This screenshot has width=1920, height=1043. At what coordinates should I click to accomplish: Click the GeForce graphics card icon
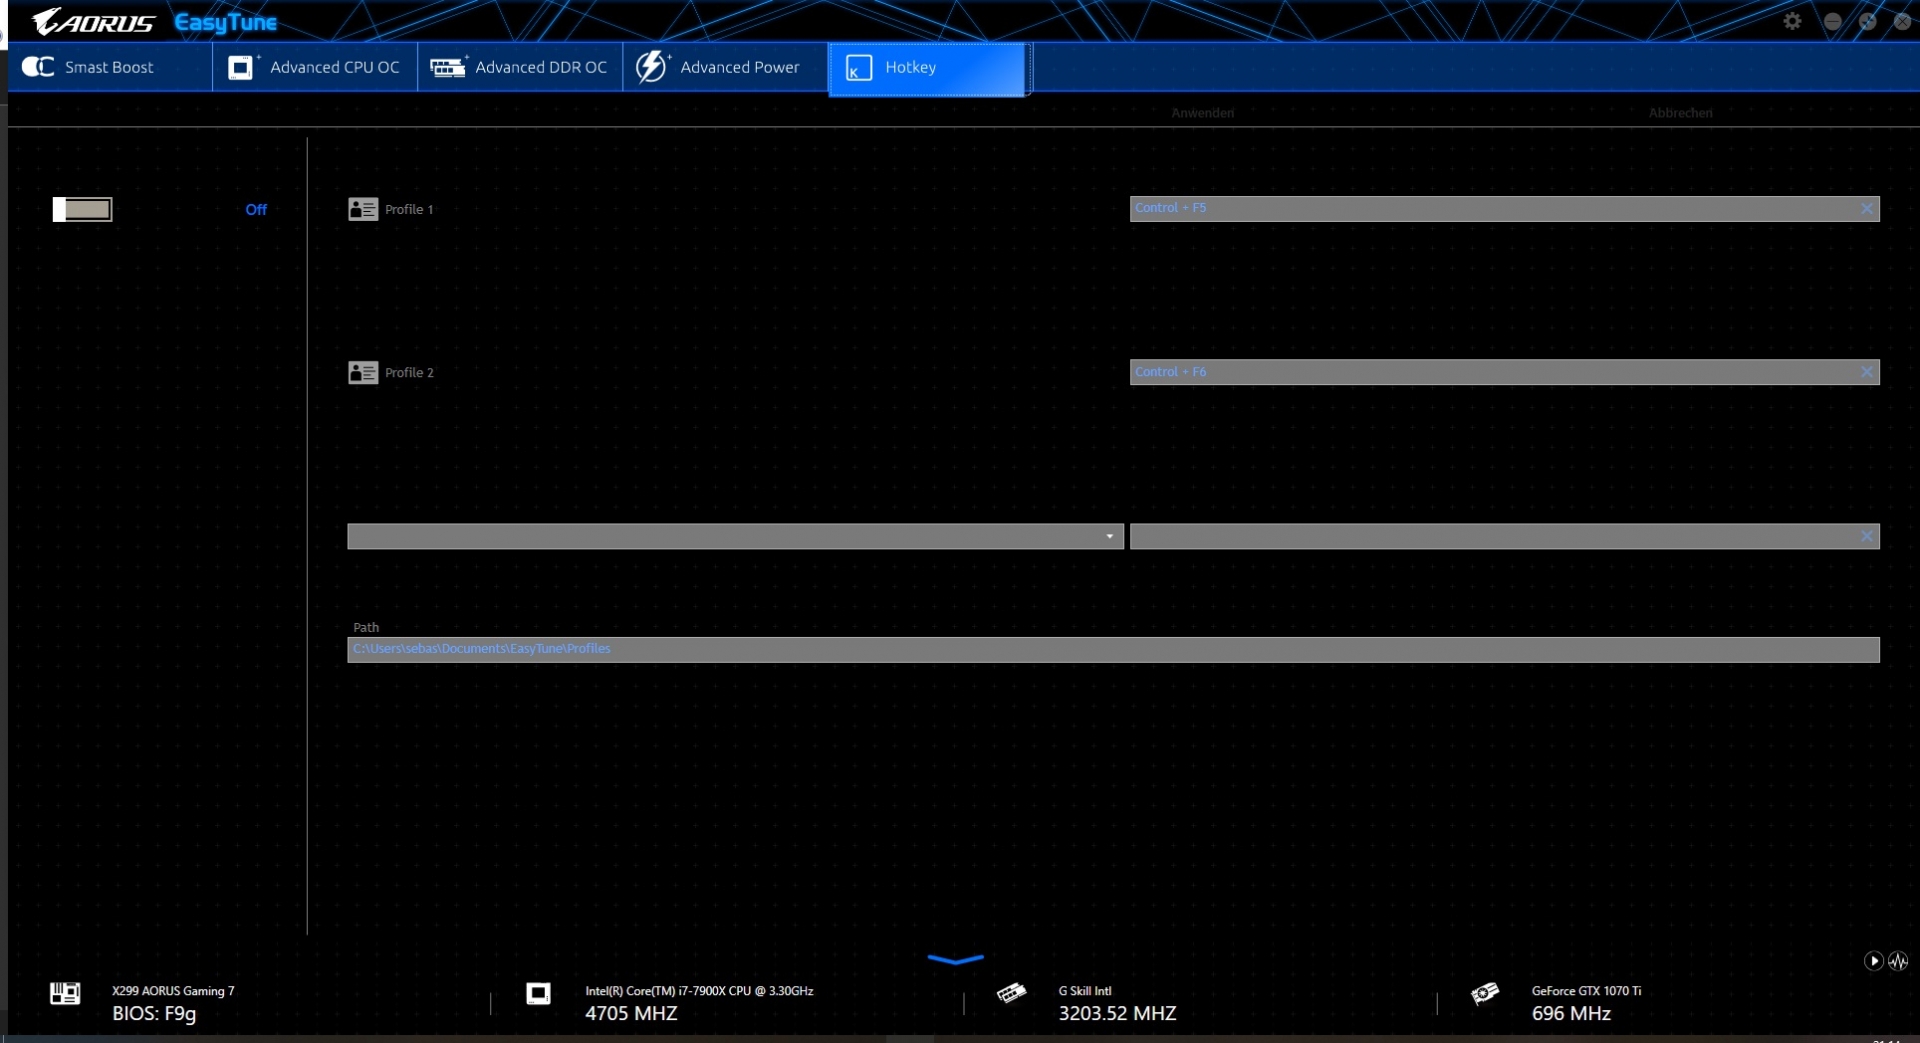point(1485,993)
